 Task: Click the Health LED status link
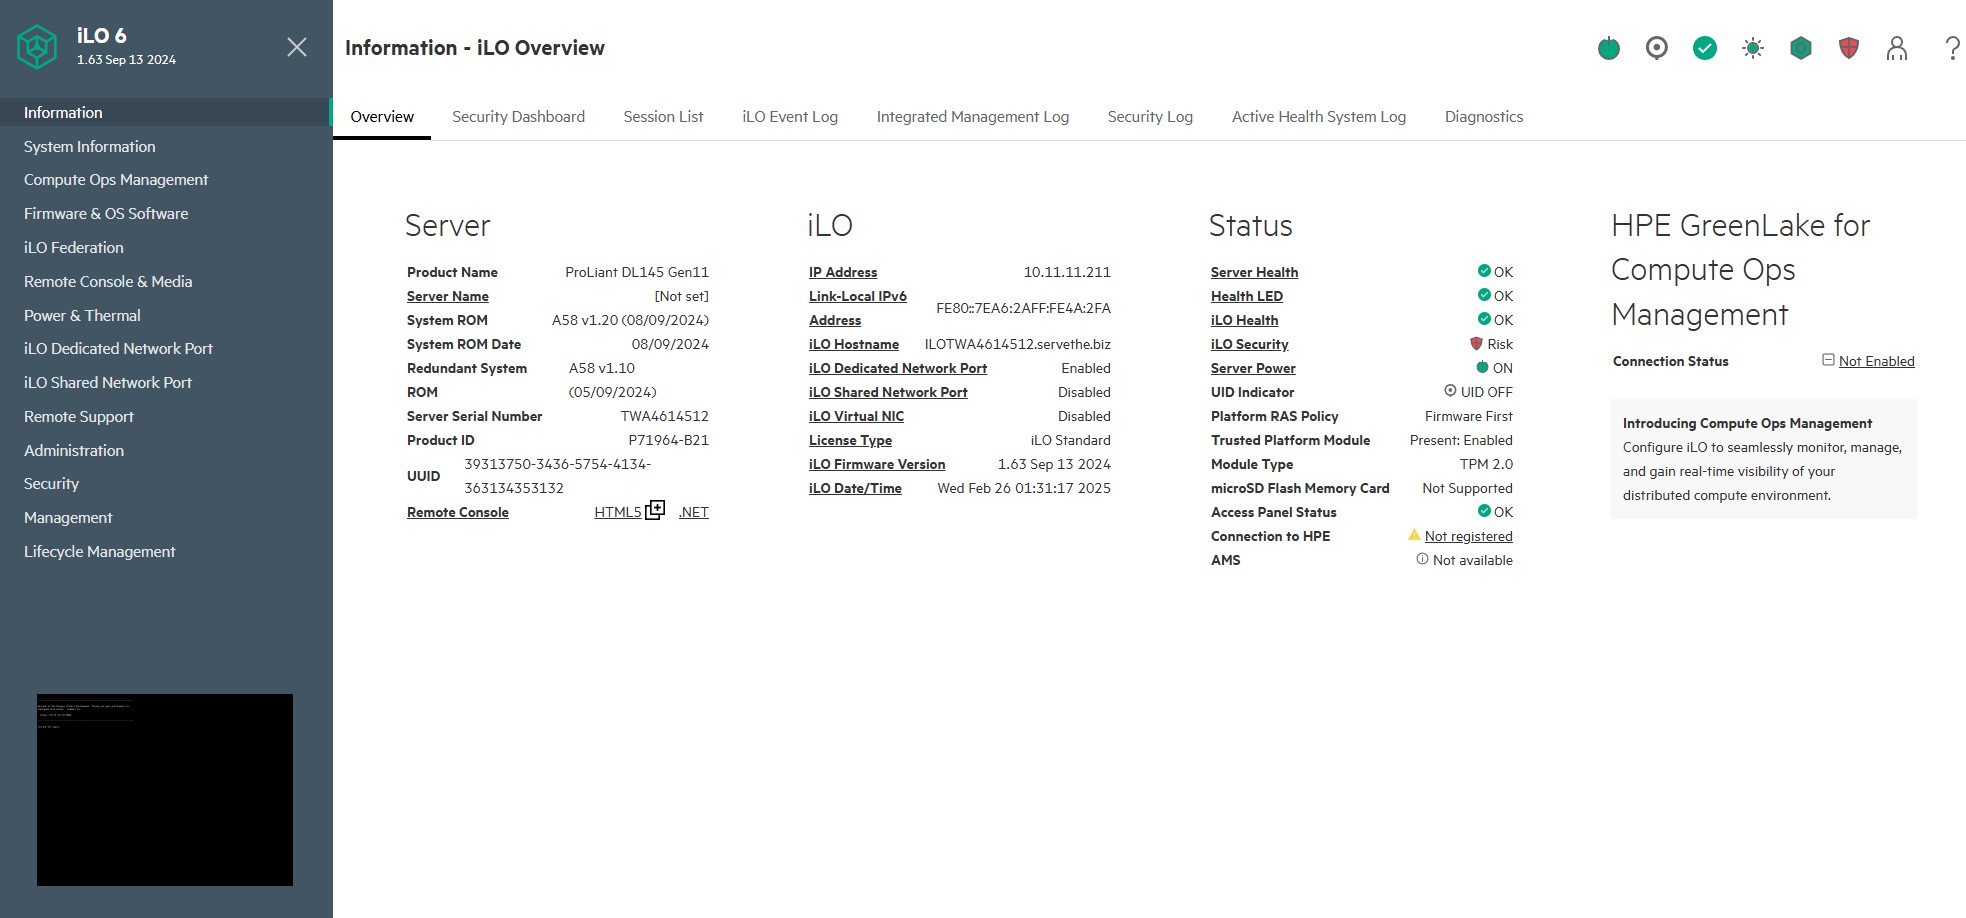pyautogui.click(x=1247, y=296)
